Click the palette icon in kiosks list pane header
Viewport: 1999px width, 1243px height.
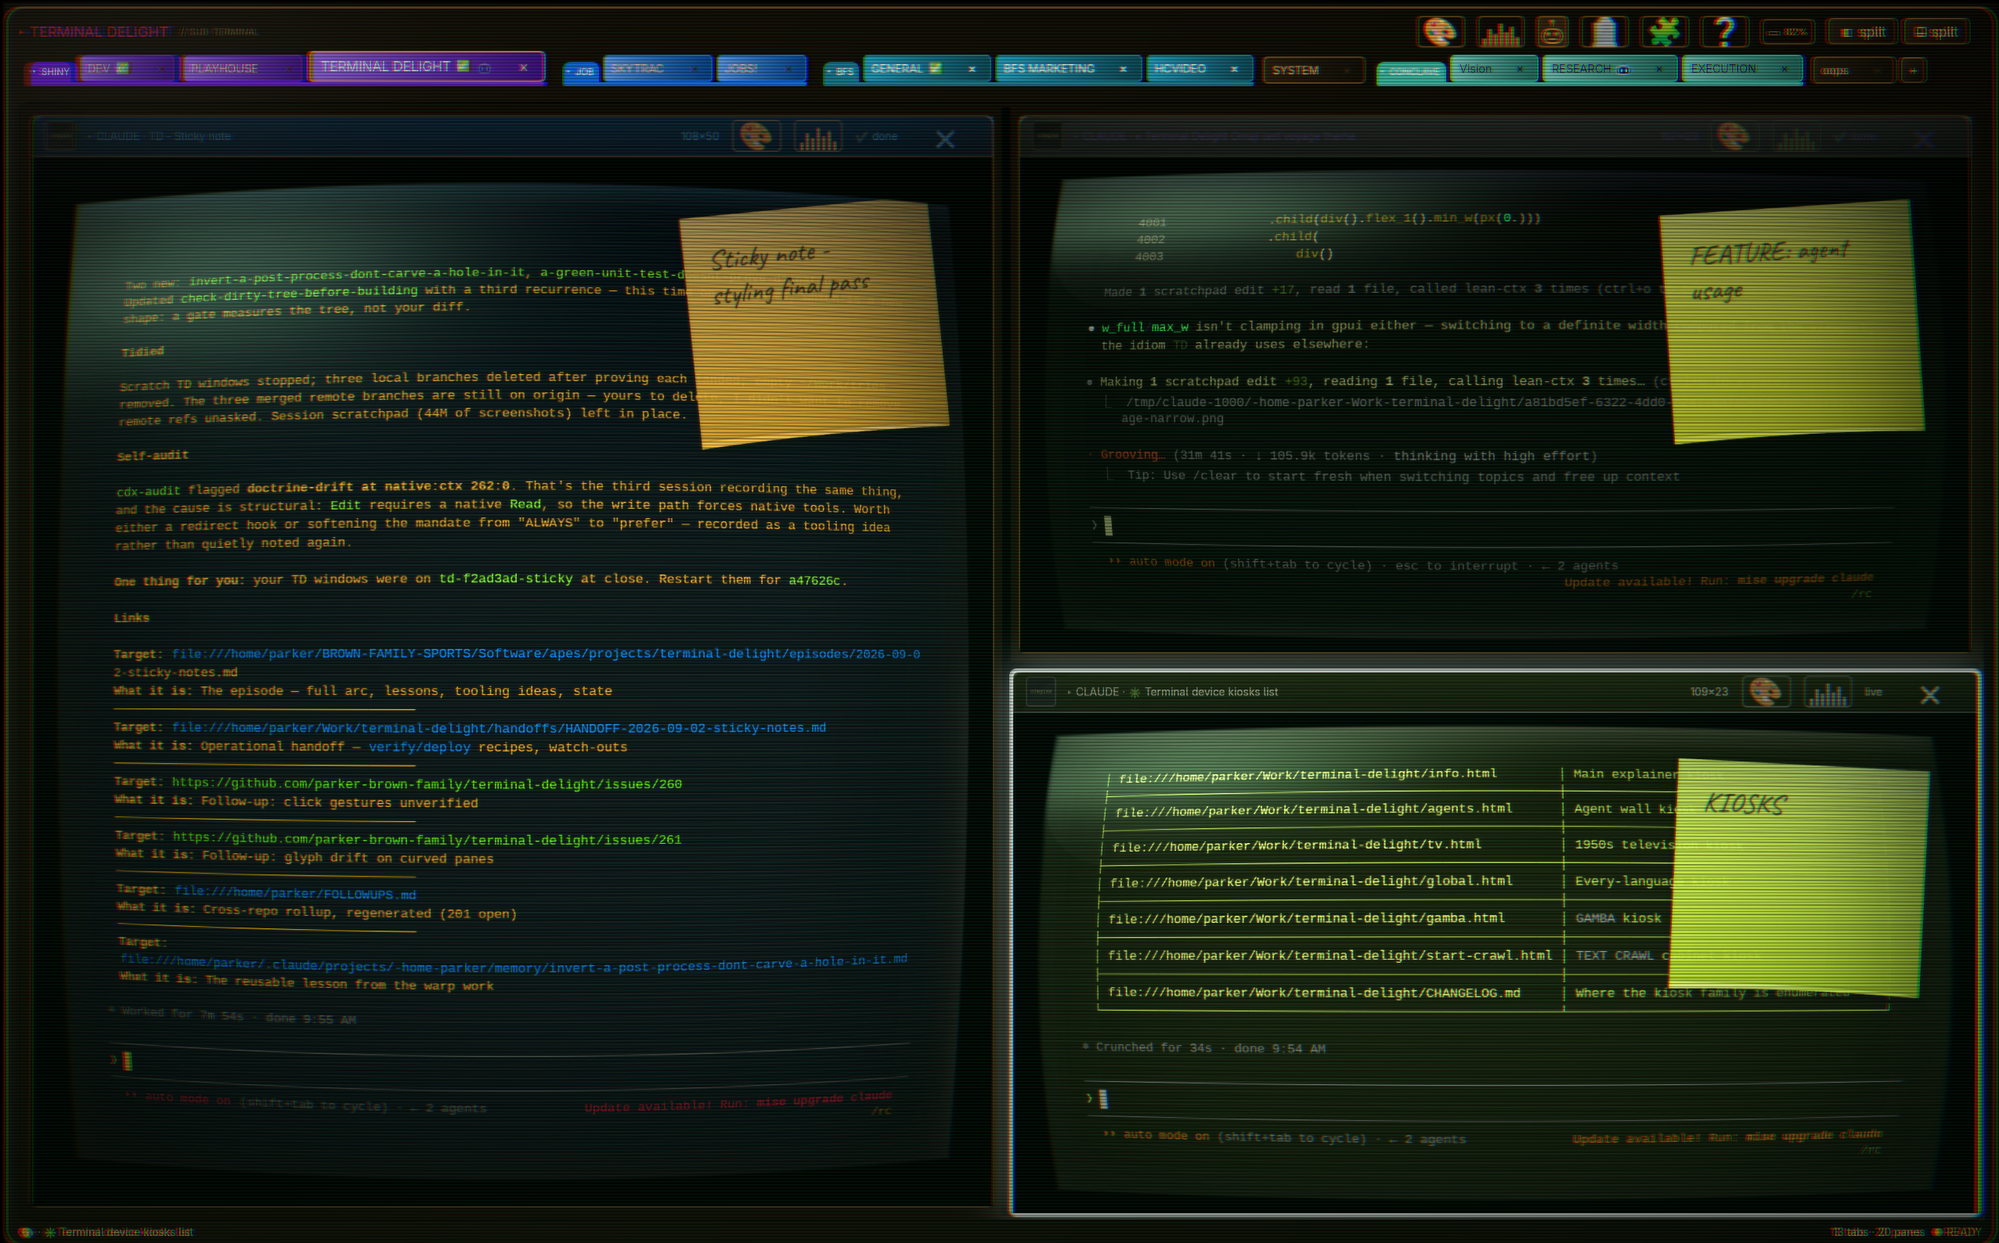pyautogui.click(x=1766, y=692)
